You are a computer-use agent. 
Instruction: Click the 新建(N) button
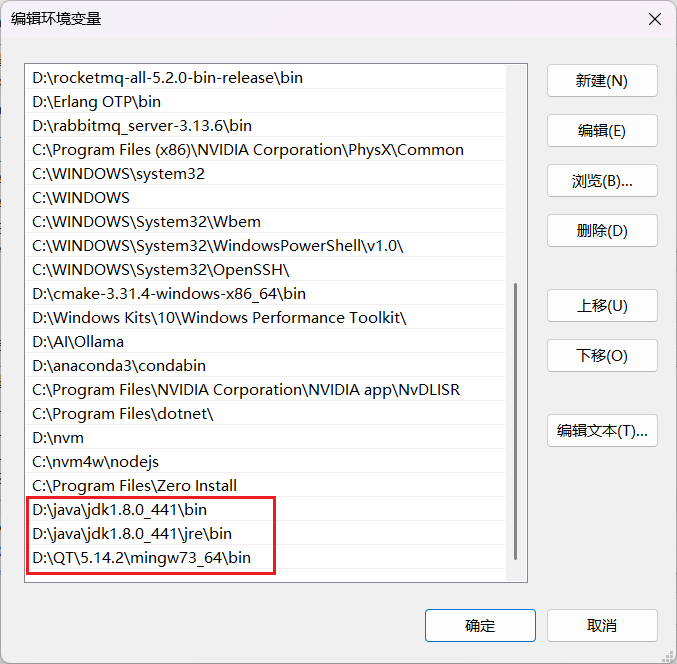pyautogui.click(x=602, y=81)
